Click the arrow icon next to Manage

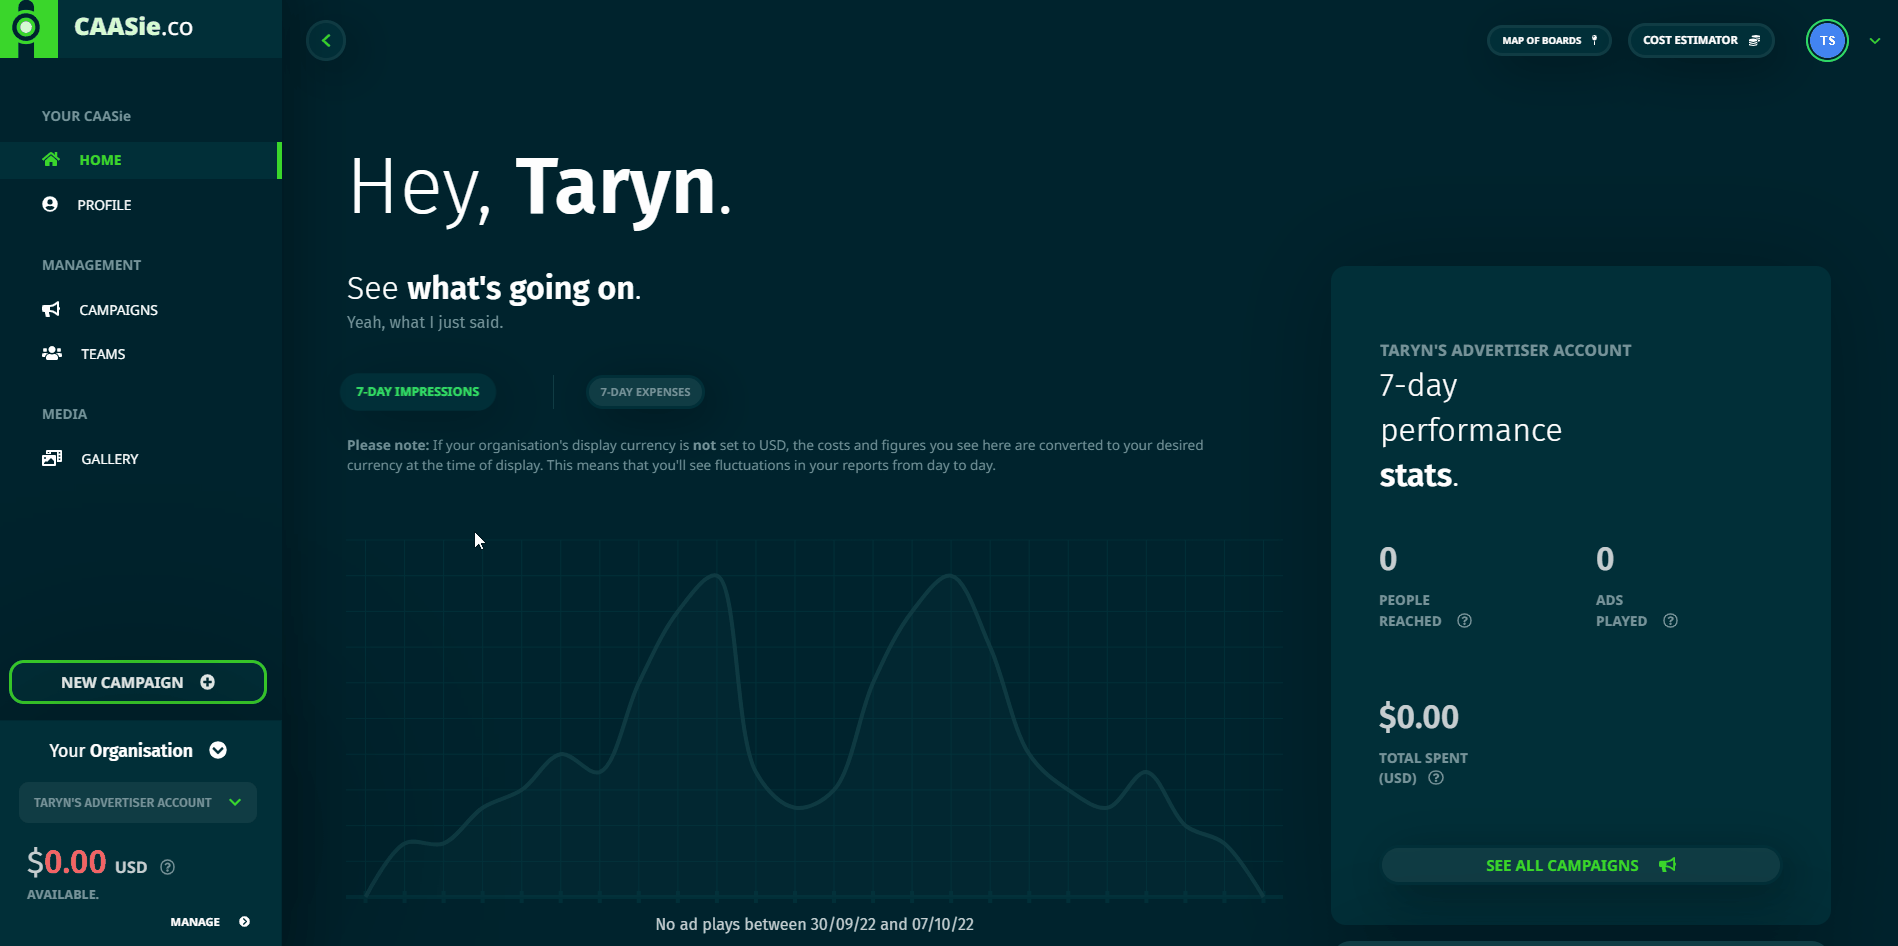point(245,922)
